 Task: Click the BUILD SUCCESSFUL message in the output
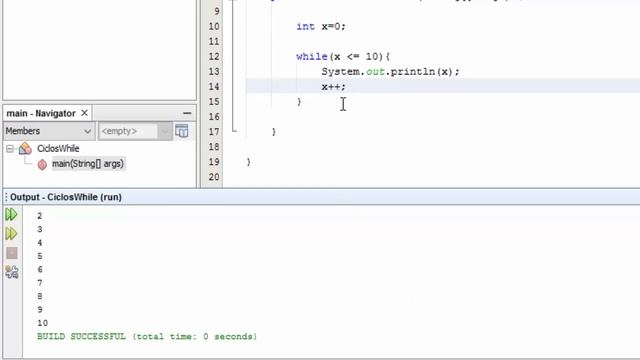point(147,337)
